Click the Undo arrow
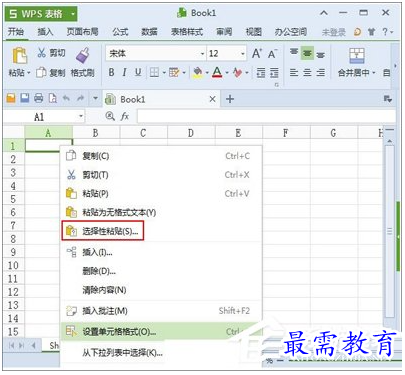The height and width of the screenshot is (375, 405). click(66, 98)
